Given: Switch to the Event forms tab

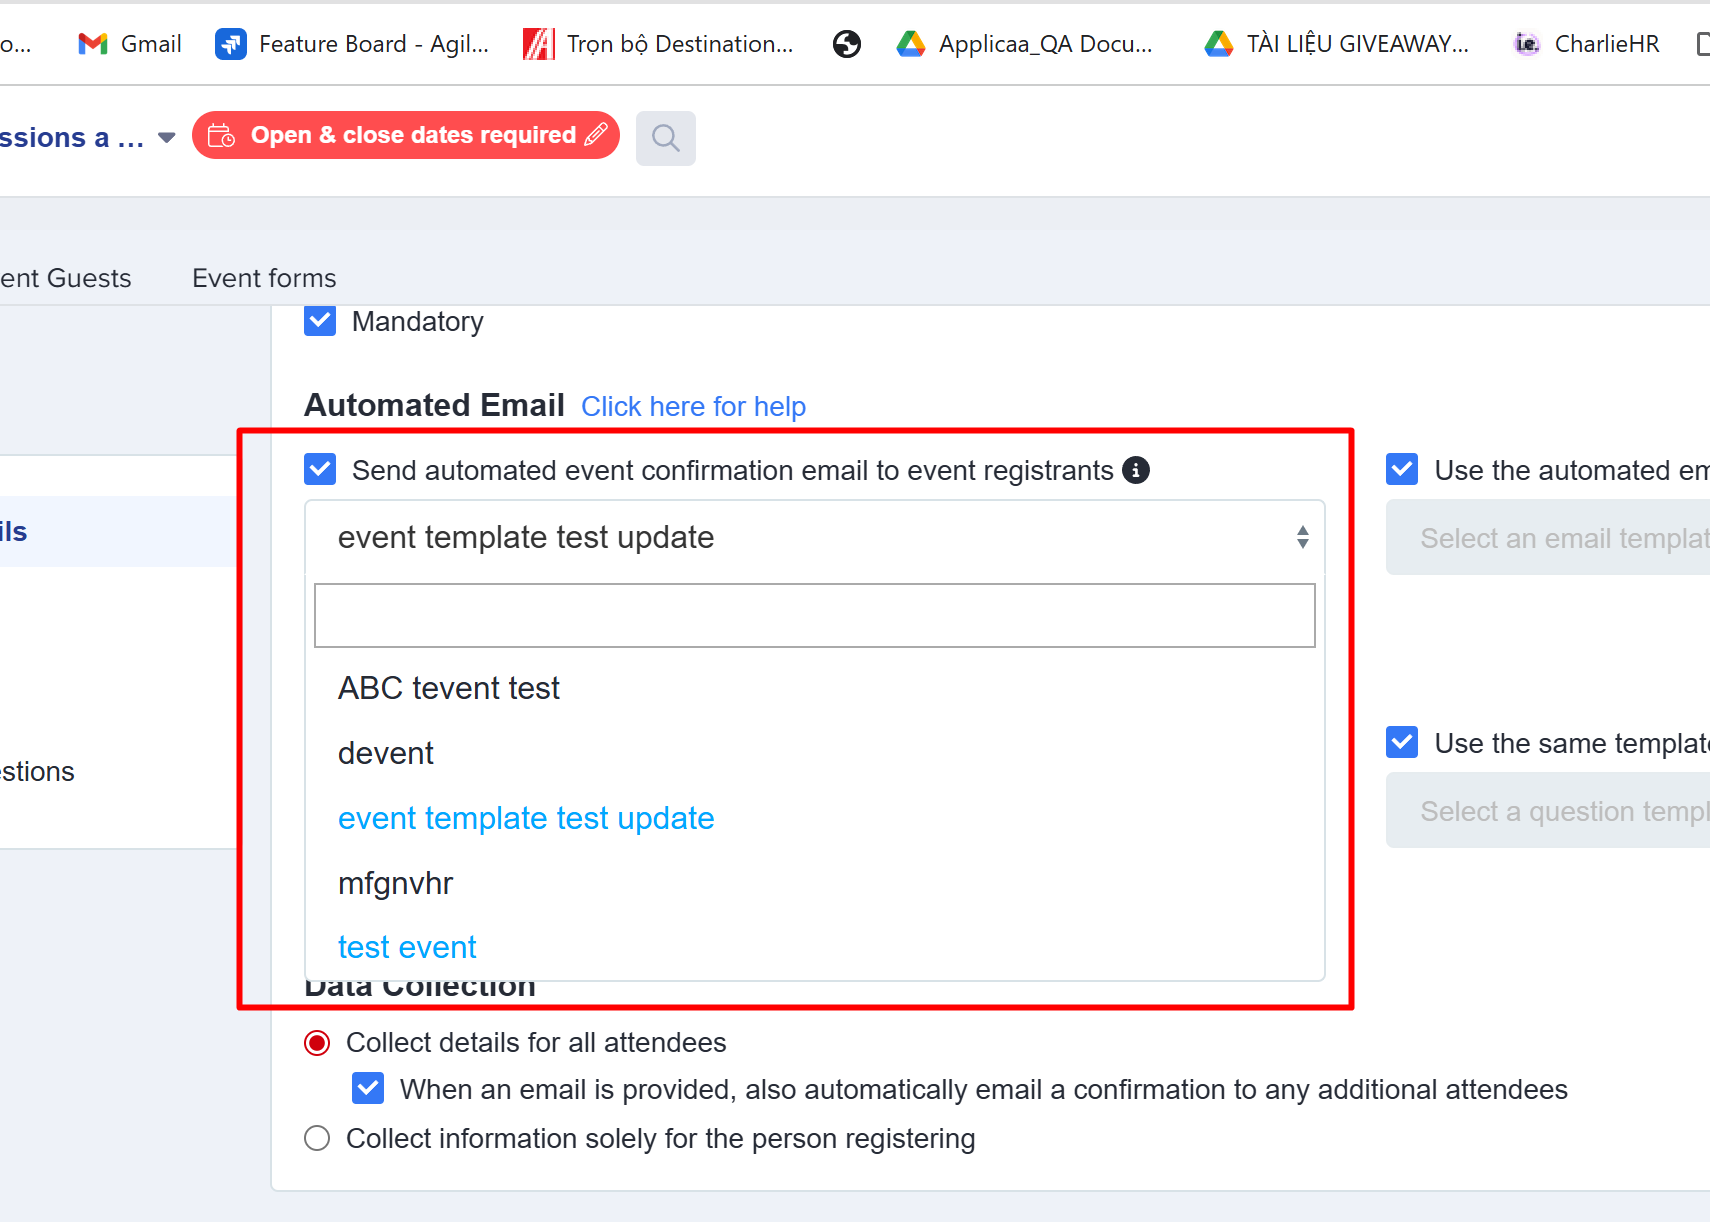Looking at the screenshot, I should 263,277.
